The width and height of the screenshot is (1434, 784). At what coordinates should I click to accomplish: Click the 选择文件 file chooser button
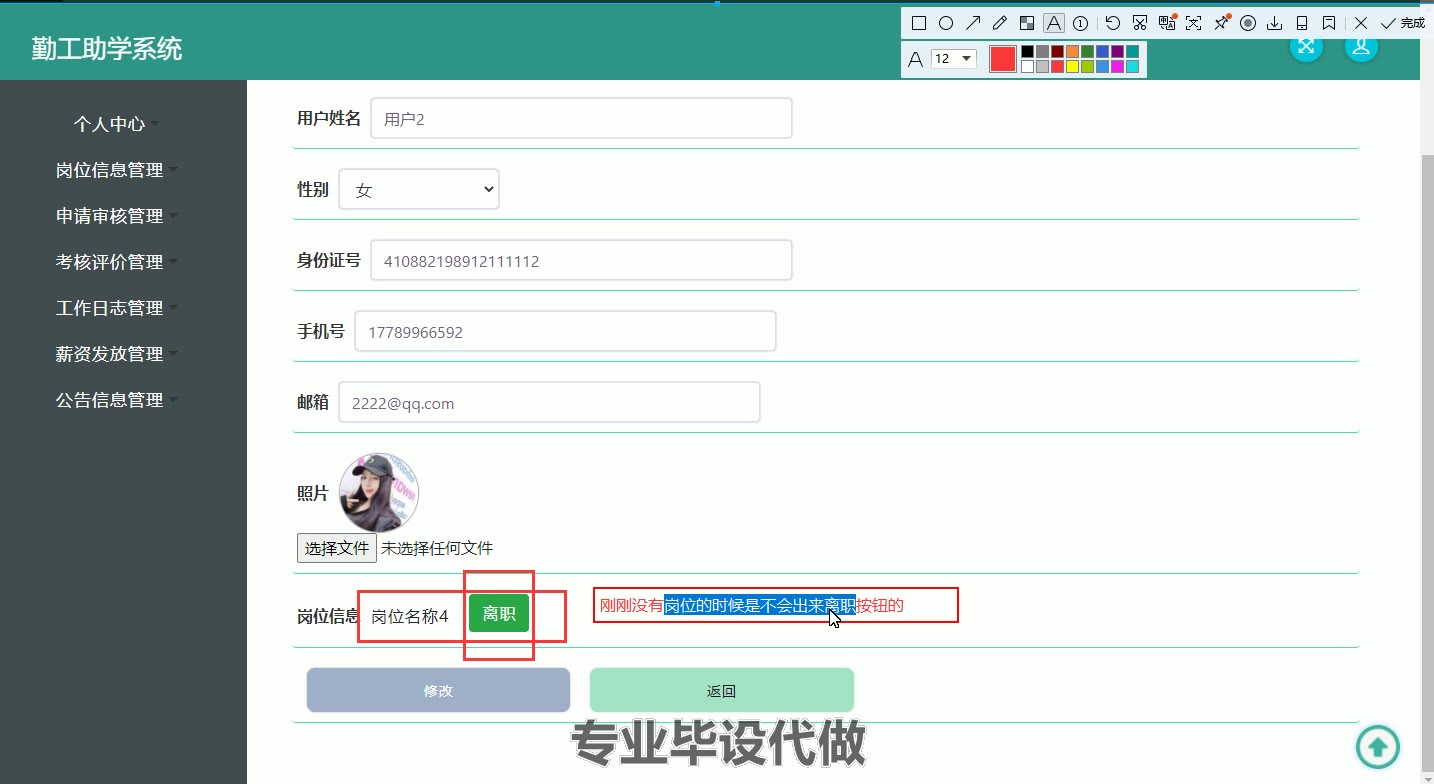[337, 548]
